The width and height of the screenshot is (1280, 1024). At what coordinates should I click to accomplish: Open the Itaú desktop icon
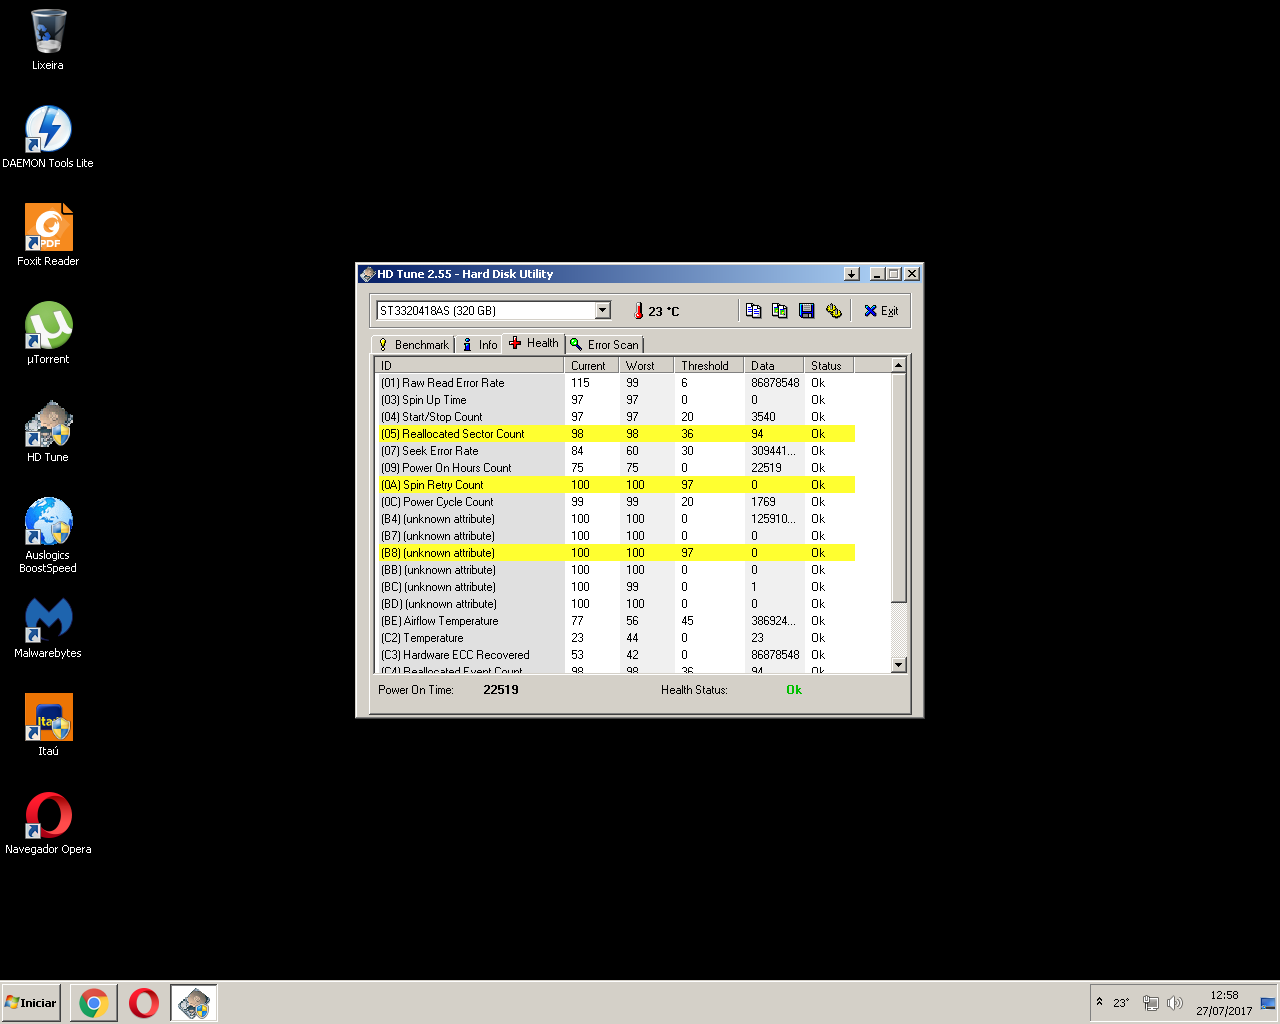pyautogui.click(x=48, y=725)
